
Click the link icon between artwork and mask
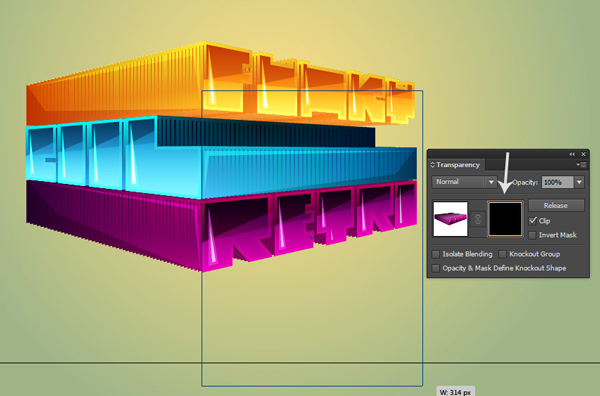point(478,219)
